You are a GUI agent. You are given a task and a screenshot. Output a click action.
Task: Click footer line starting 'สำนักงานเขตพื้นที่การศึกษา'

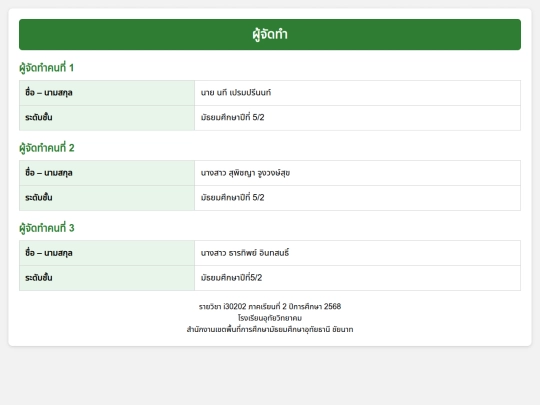click(x=270, y=330)
